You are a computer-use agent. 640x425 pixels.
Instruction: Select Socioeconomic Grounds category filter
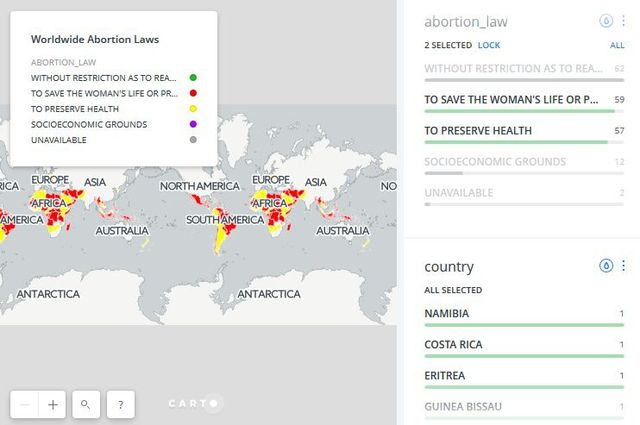(495, 161)
